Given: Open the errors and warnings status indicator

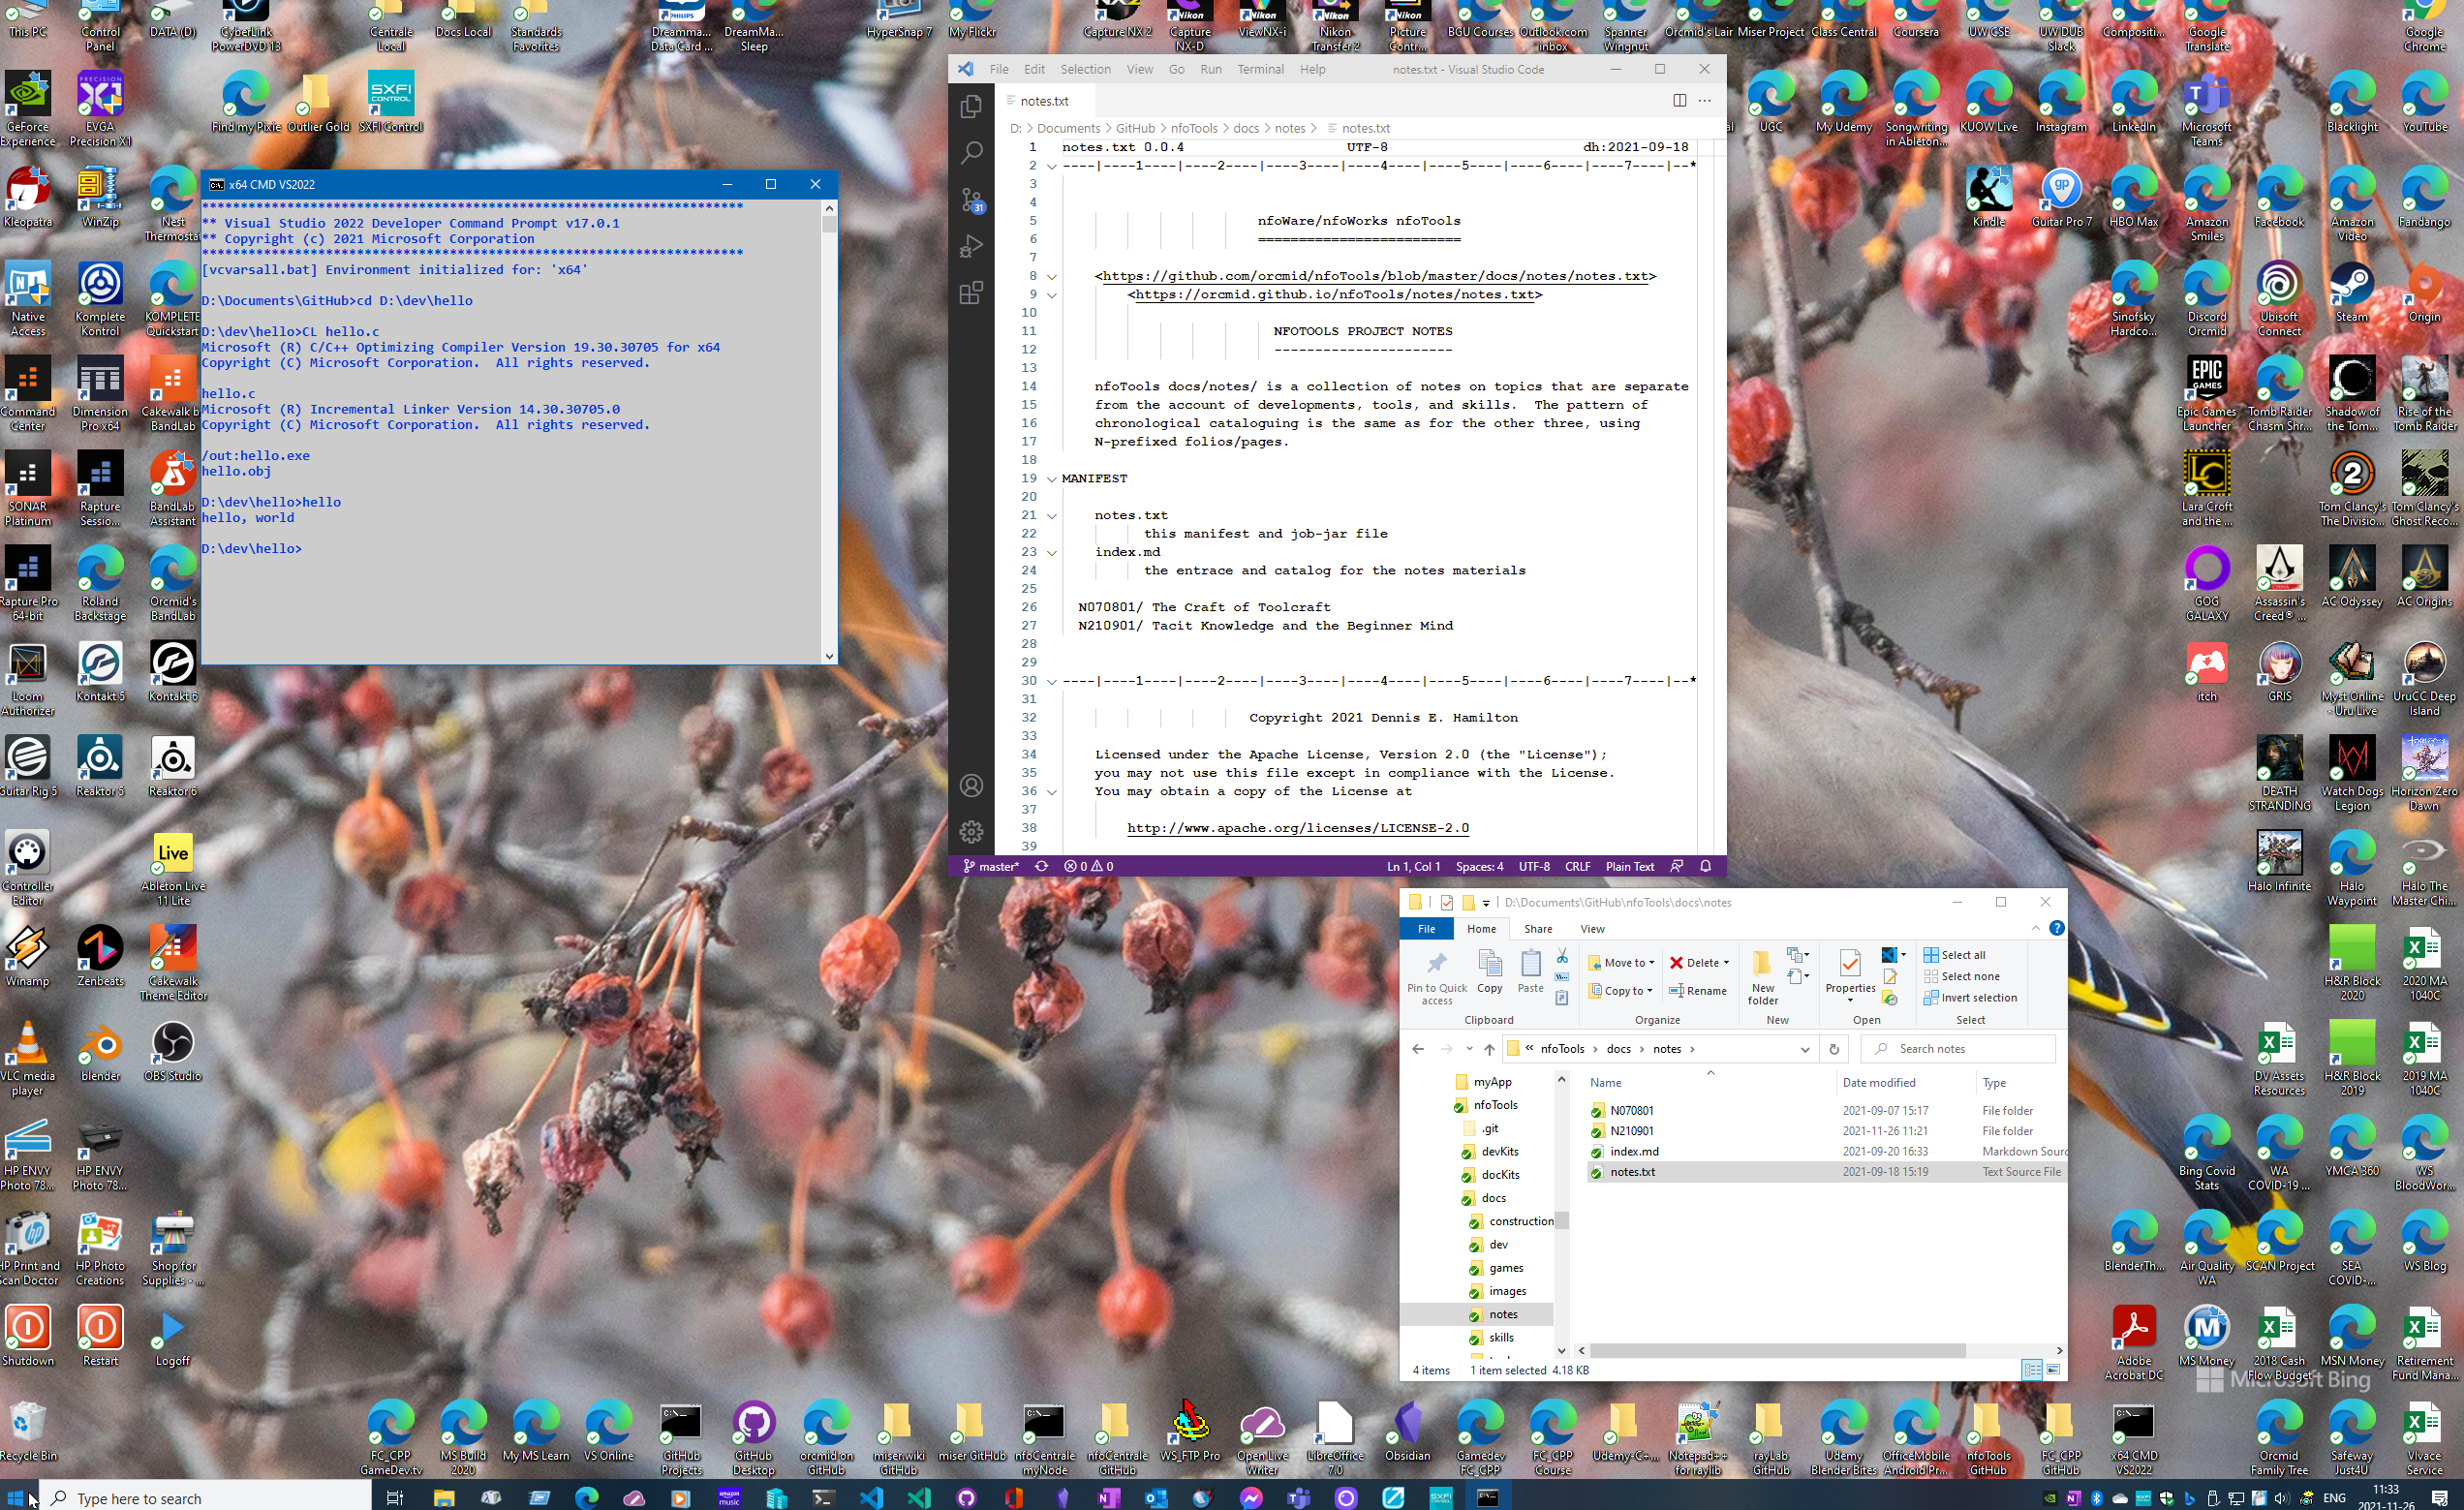Looking at the screenshot, I should 1088,866.
